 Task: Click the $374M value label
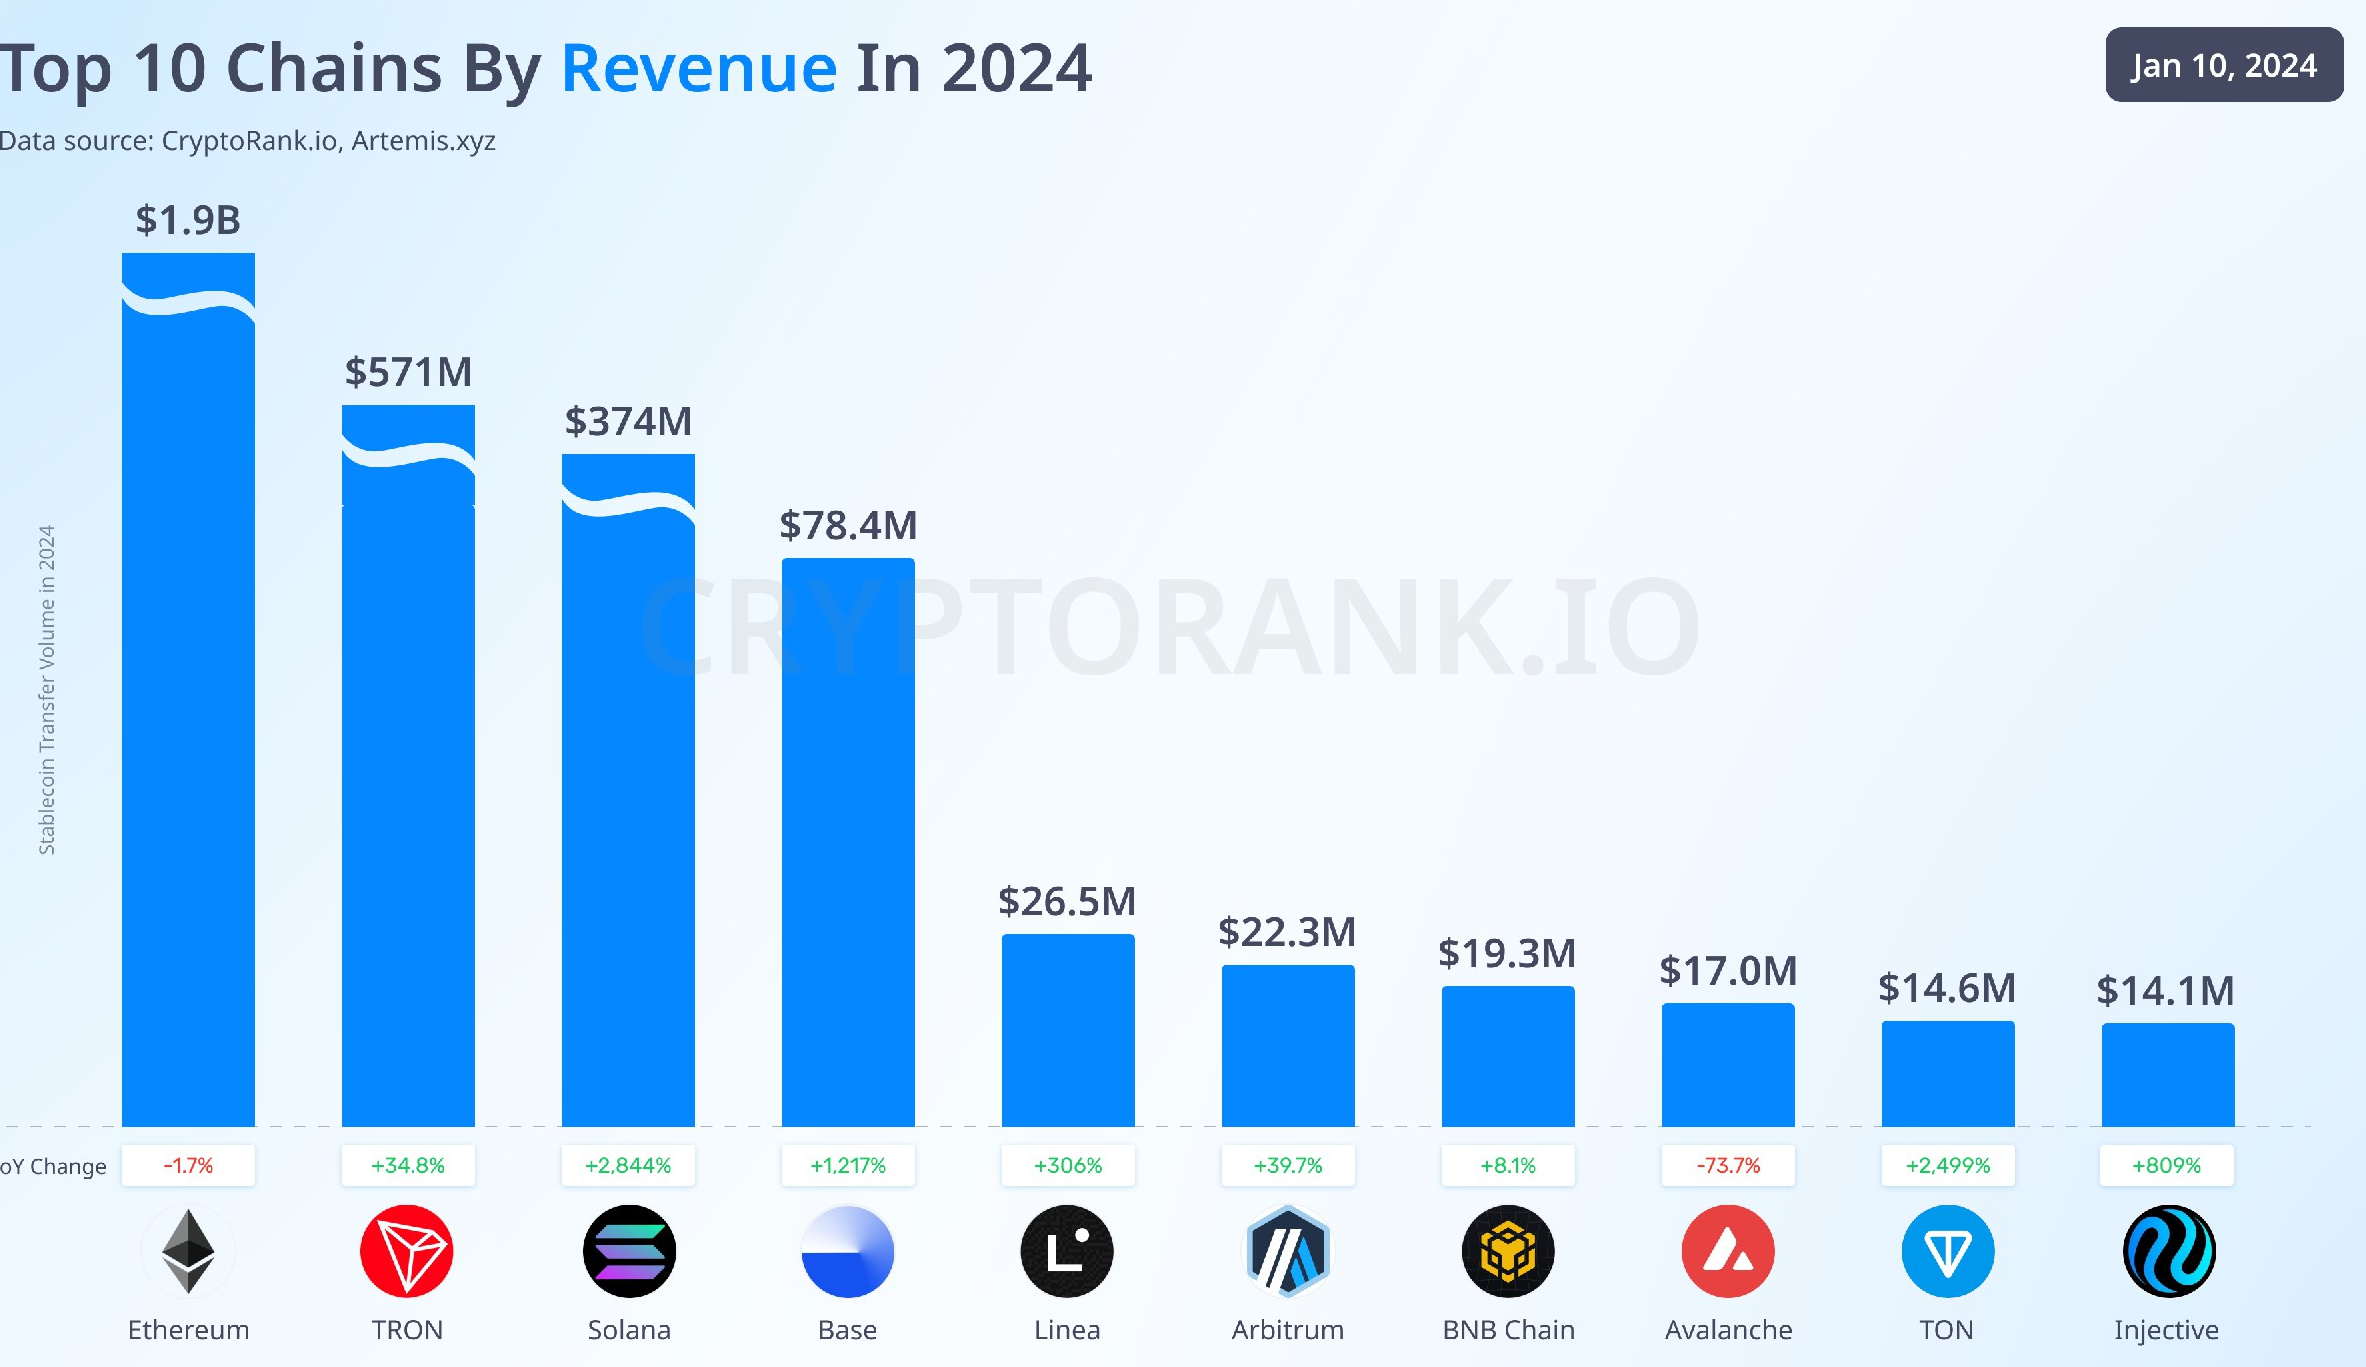pos(628,421)
